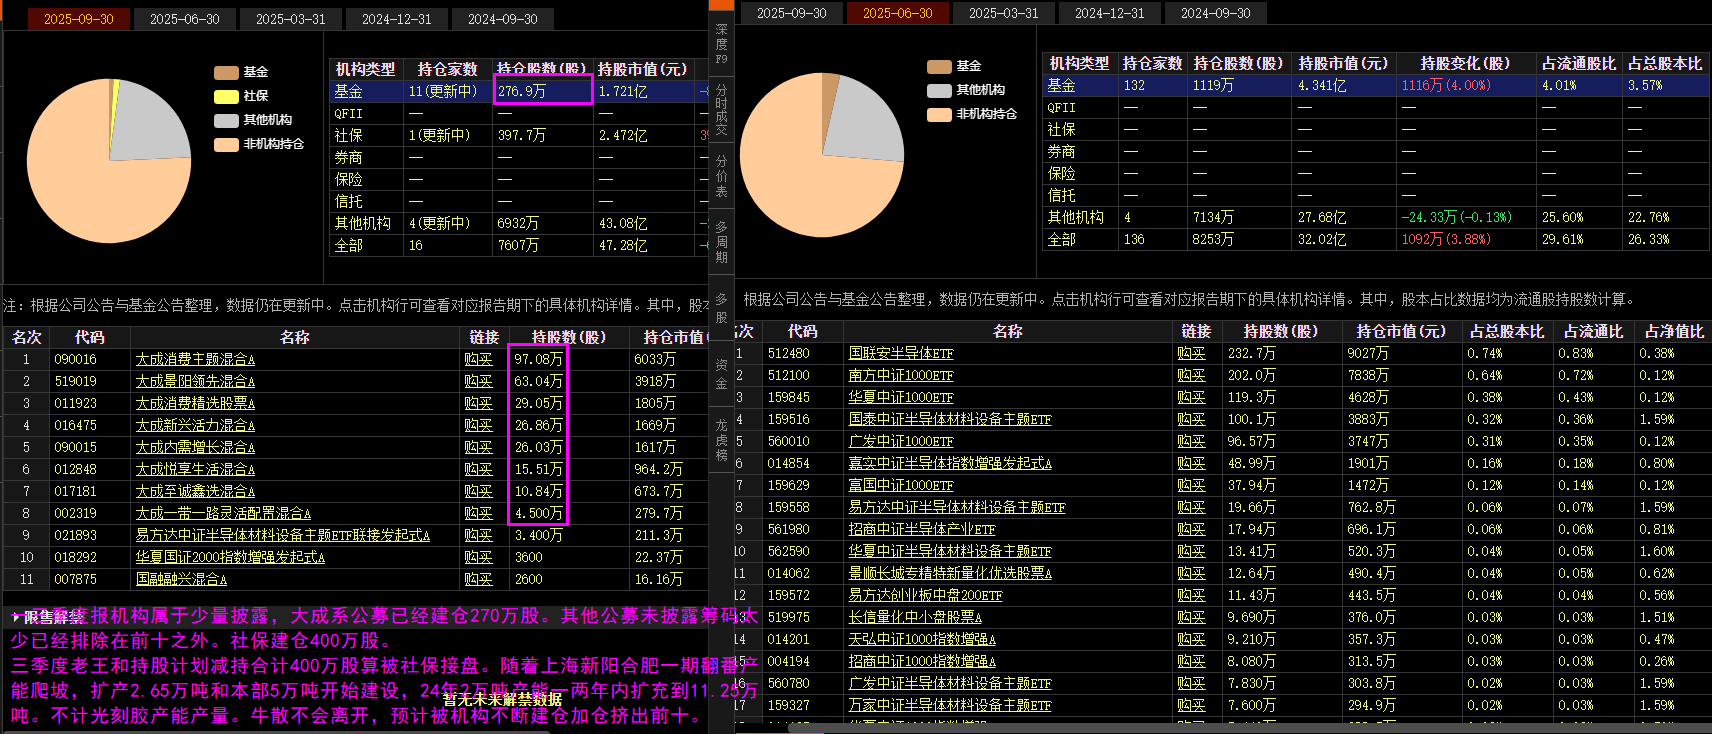Select the 2025-09-30 date tab in the right panel
Screen dimensions: 1712x734
tap(791, 13)
